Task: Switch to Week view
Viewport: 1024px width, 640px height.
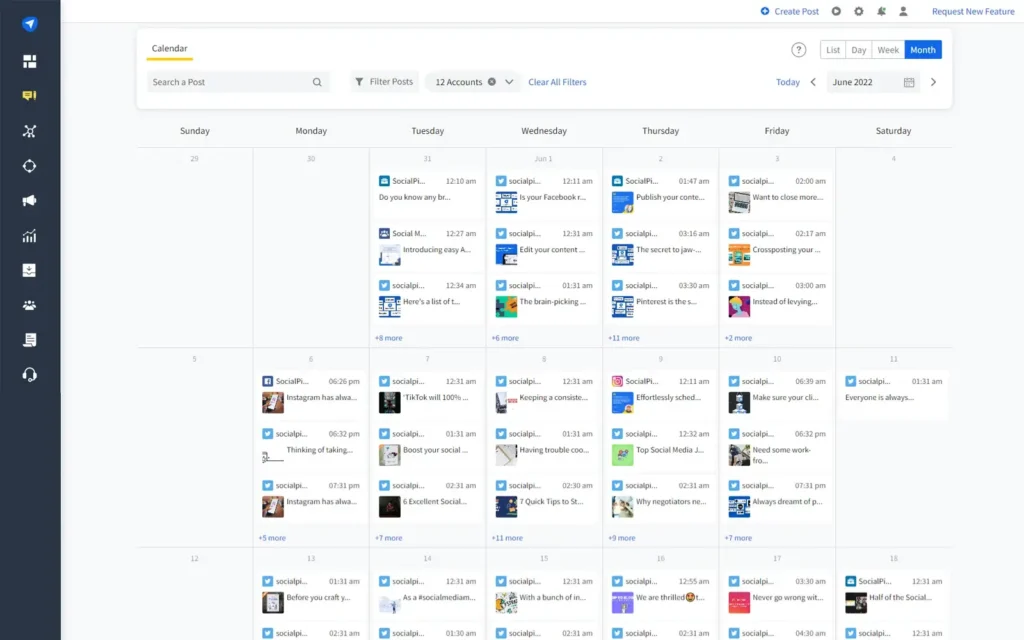Action: [888, 50]
